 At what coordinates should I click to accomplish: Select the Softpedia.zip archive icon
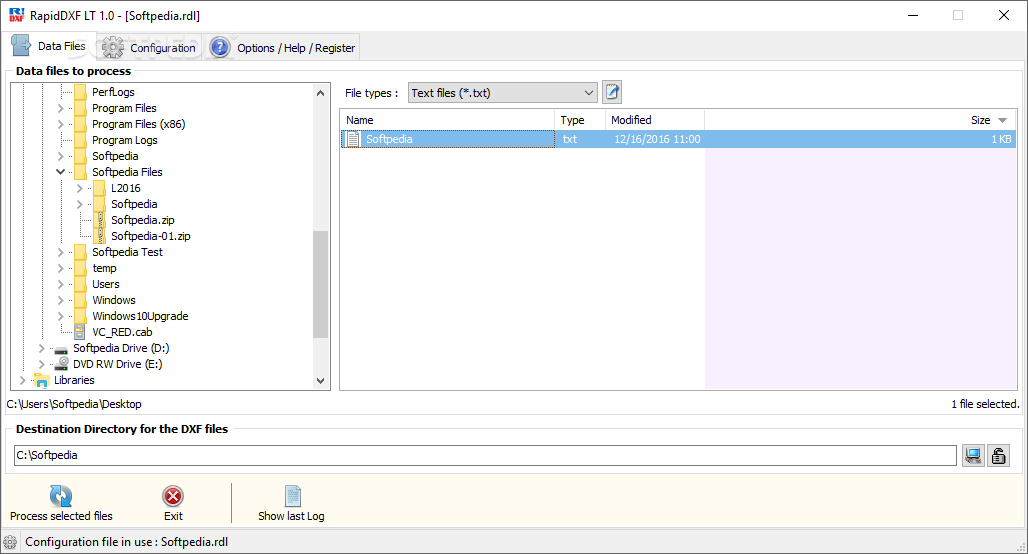coord(100,220)
